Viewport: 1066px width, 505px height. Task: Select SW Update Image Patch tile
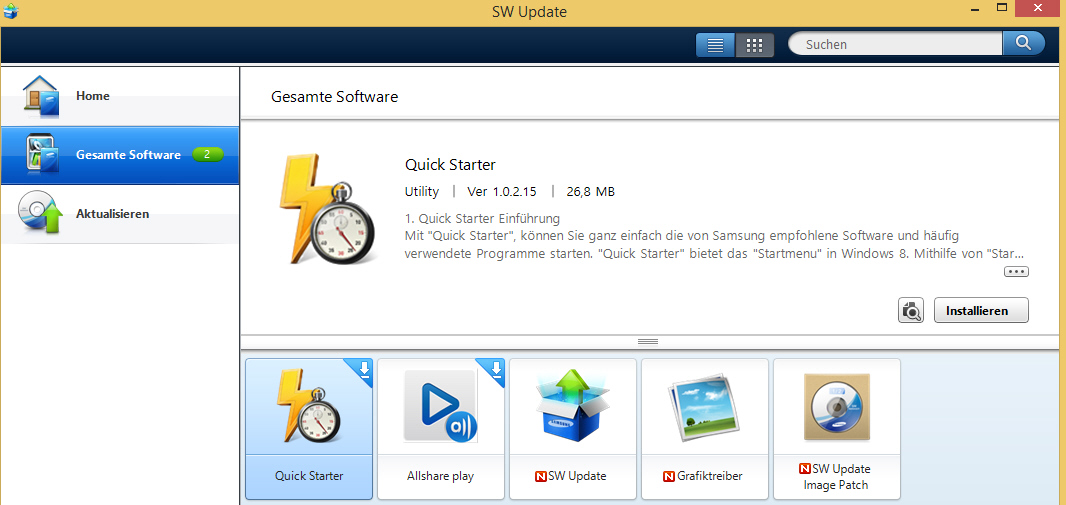point(837,429)
